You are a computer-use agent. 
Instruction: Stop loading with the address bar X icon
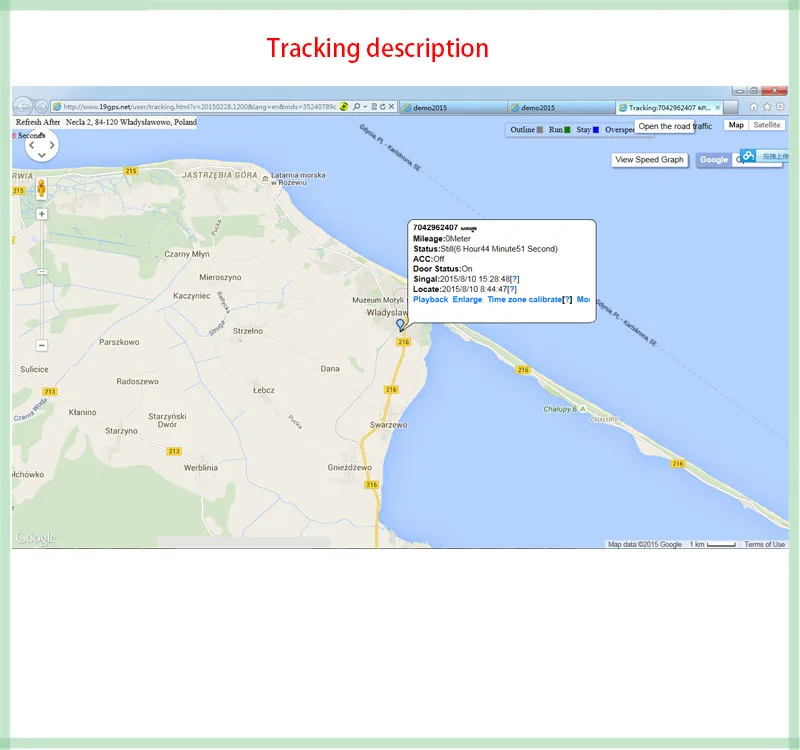[x=391, y=107]
